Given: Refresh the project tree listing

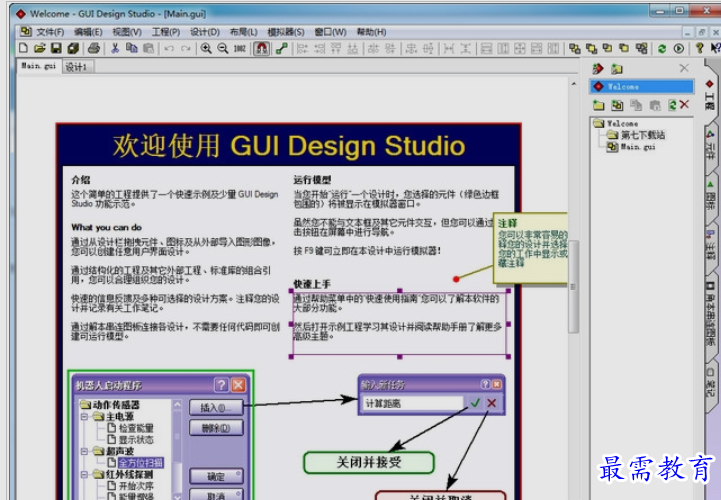Looking at the screenshot, I should click(672, 105).
